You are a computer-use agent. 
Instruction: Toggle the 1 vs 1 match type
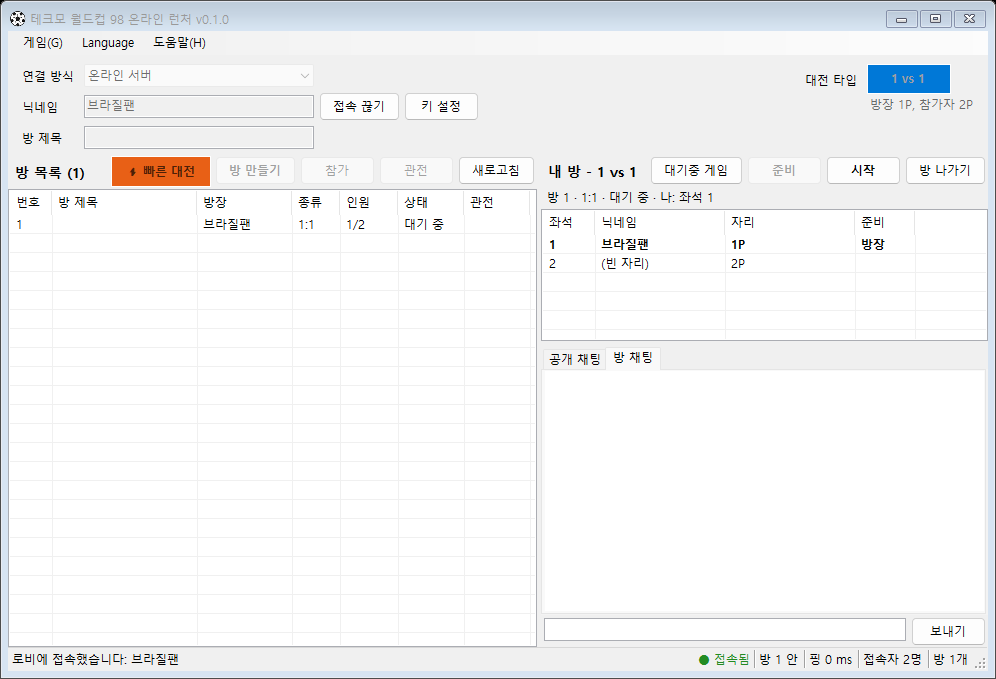pyautogui.click(x=908, y=79)
